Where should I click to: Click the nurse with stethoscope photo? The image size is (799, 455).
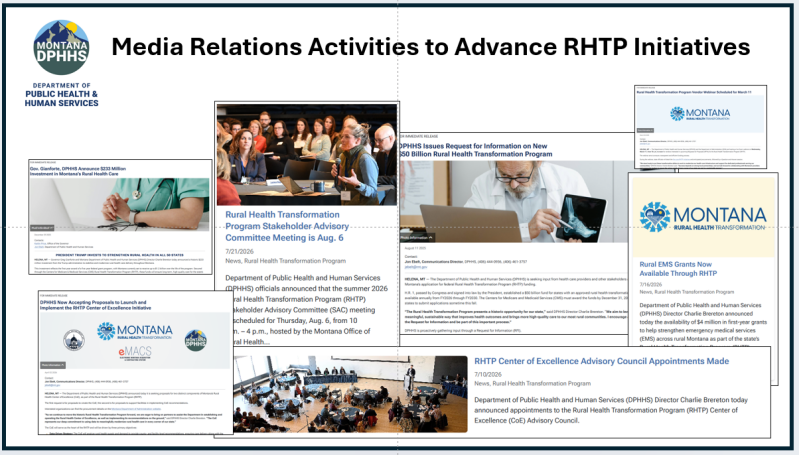tap(119, 204)
